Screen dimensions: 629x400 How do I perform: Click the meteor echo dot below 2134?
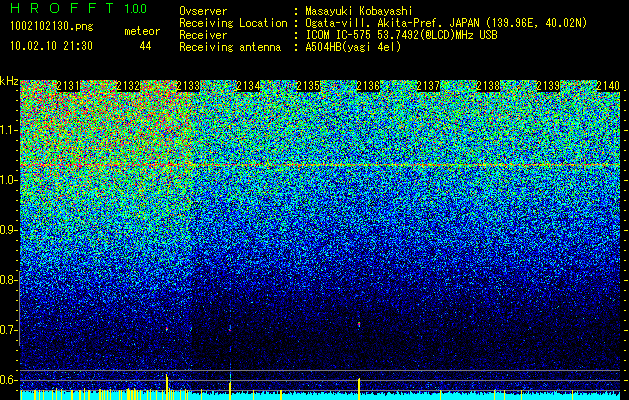click(x=230, y=329)
